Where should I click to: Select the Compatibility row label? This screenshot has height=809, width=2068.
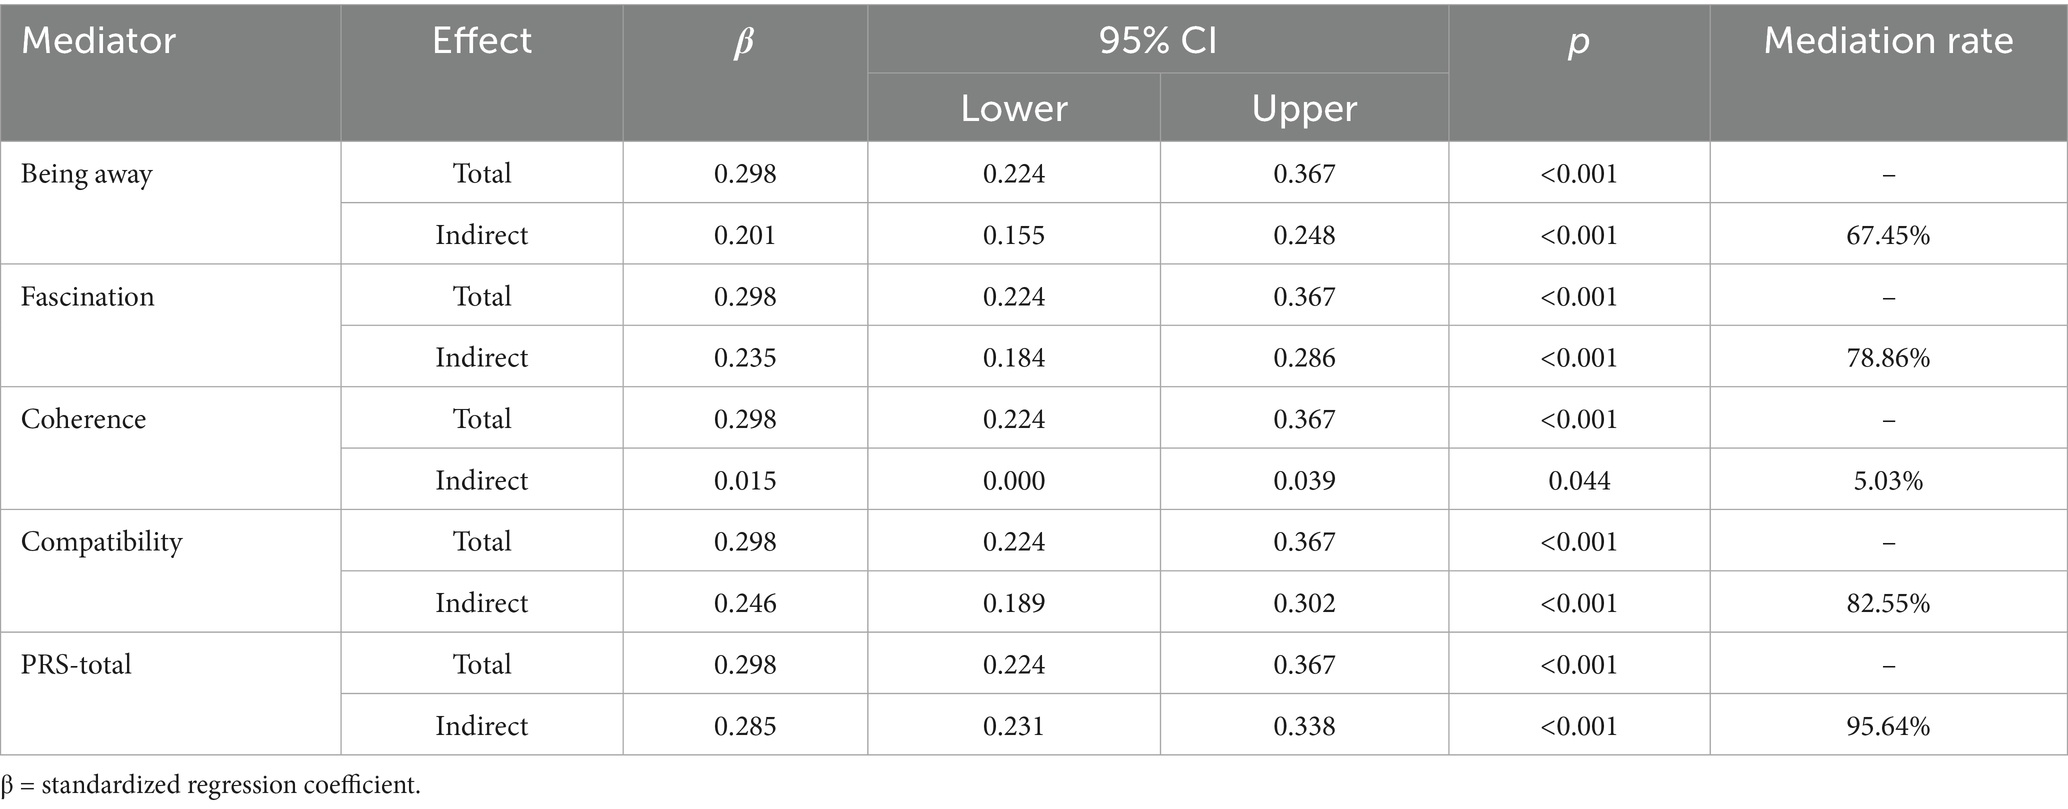102,542
